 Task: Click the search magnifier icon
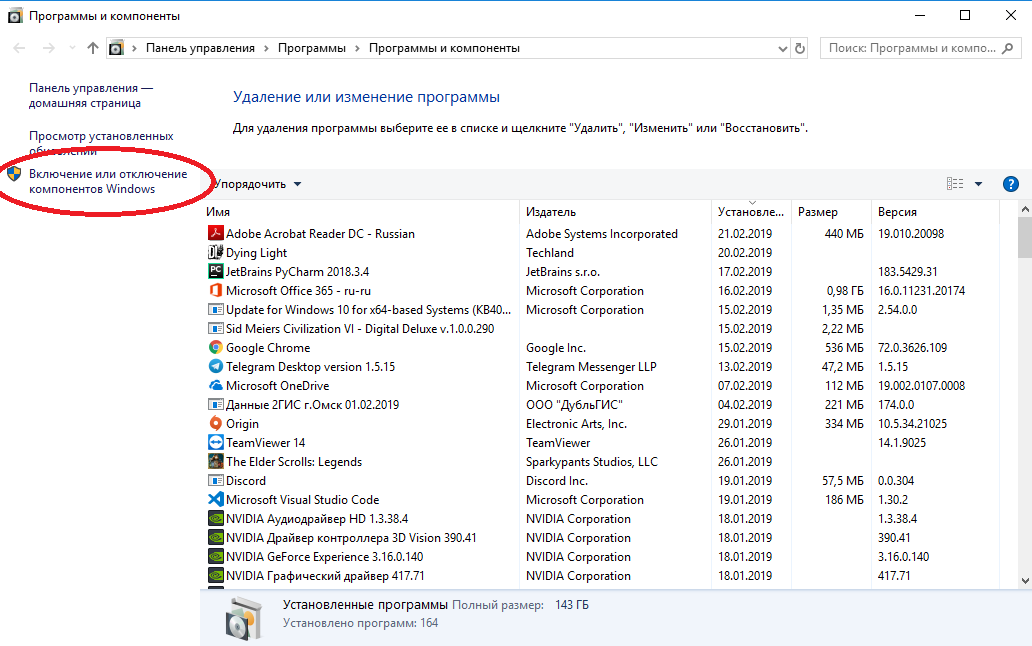click(1007, 48)
